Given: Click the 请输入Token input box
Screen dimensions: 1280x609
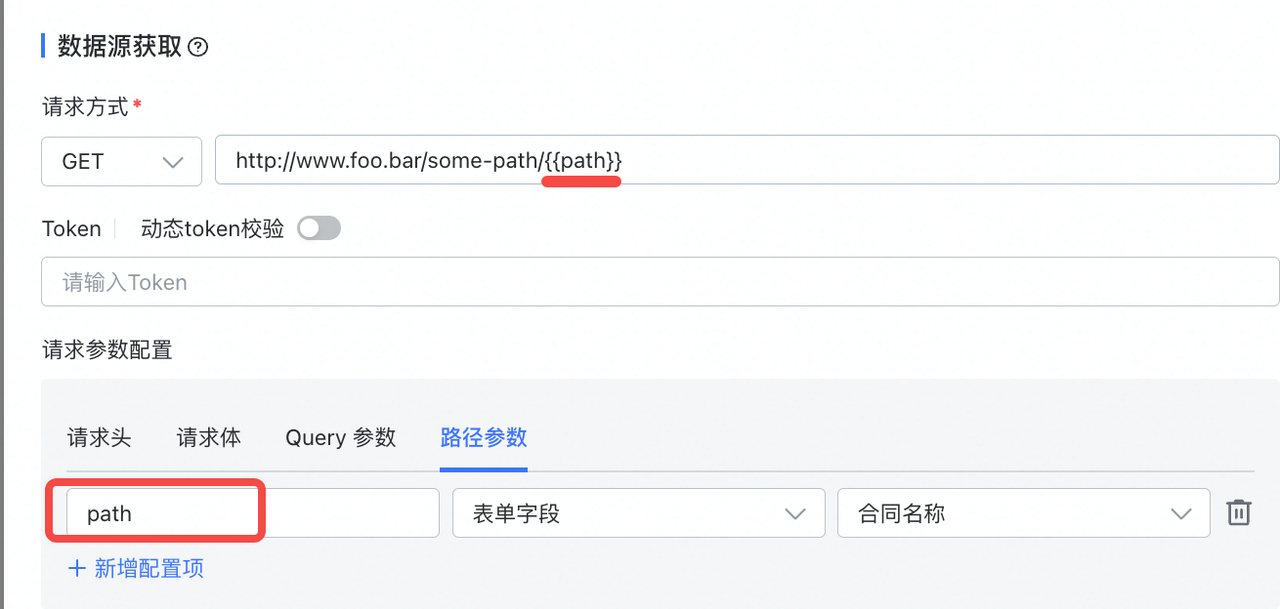Looking at the screenshot, I should click(x=660, y=283).
